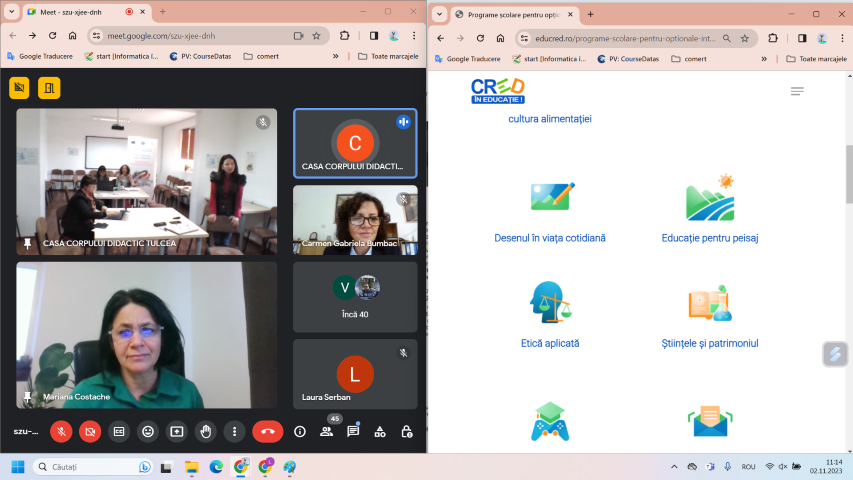Select the Programe școlare pentru opționale tab
The height and width of the screenshot is (480, 853).
point(510,14)
